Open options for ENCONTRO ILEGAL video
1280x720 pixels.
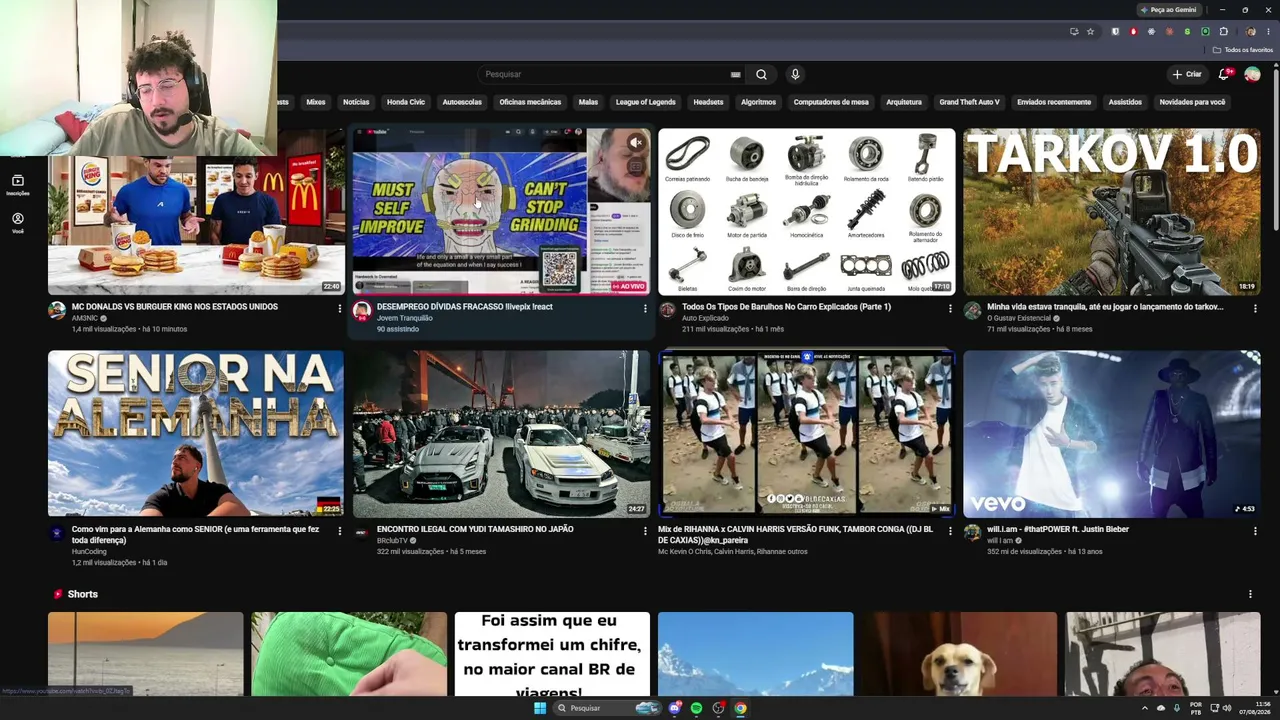(x=645, y=530)
